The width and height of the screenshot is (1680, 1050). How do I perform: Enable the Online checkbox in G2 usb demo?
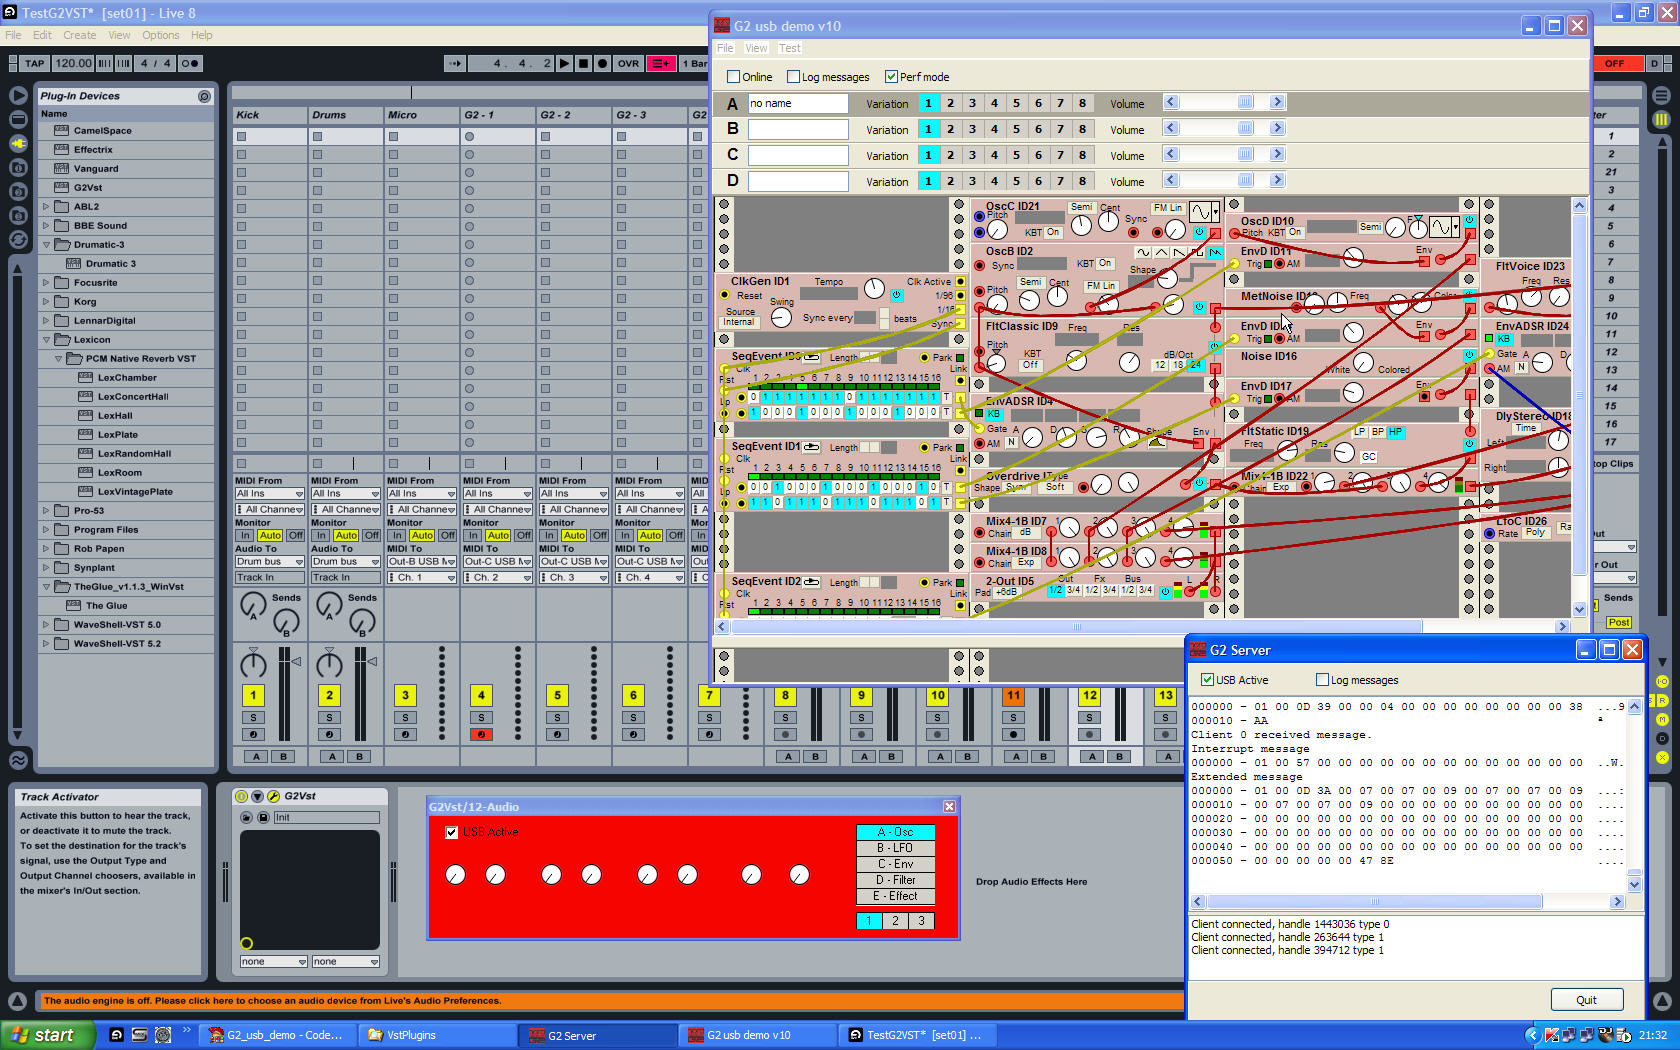tap(734, 77)
